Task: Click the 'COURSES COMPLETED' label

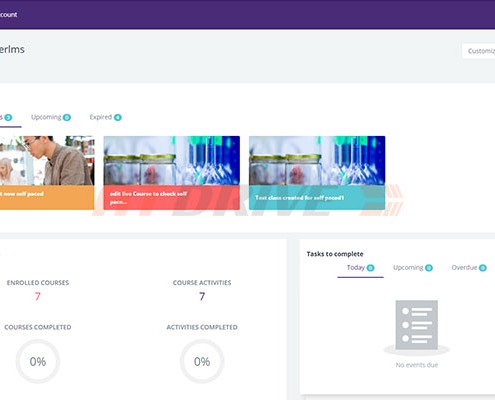Action: [38, 327]
